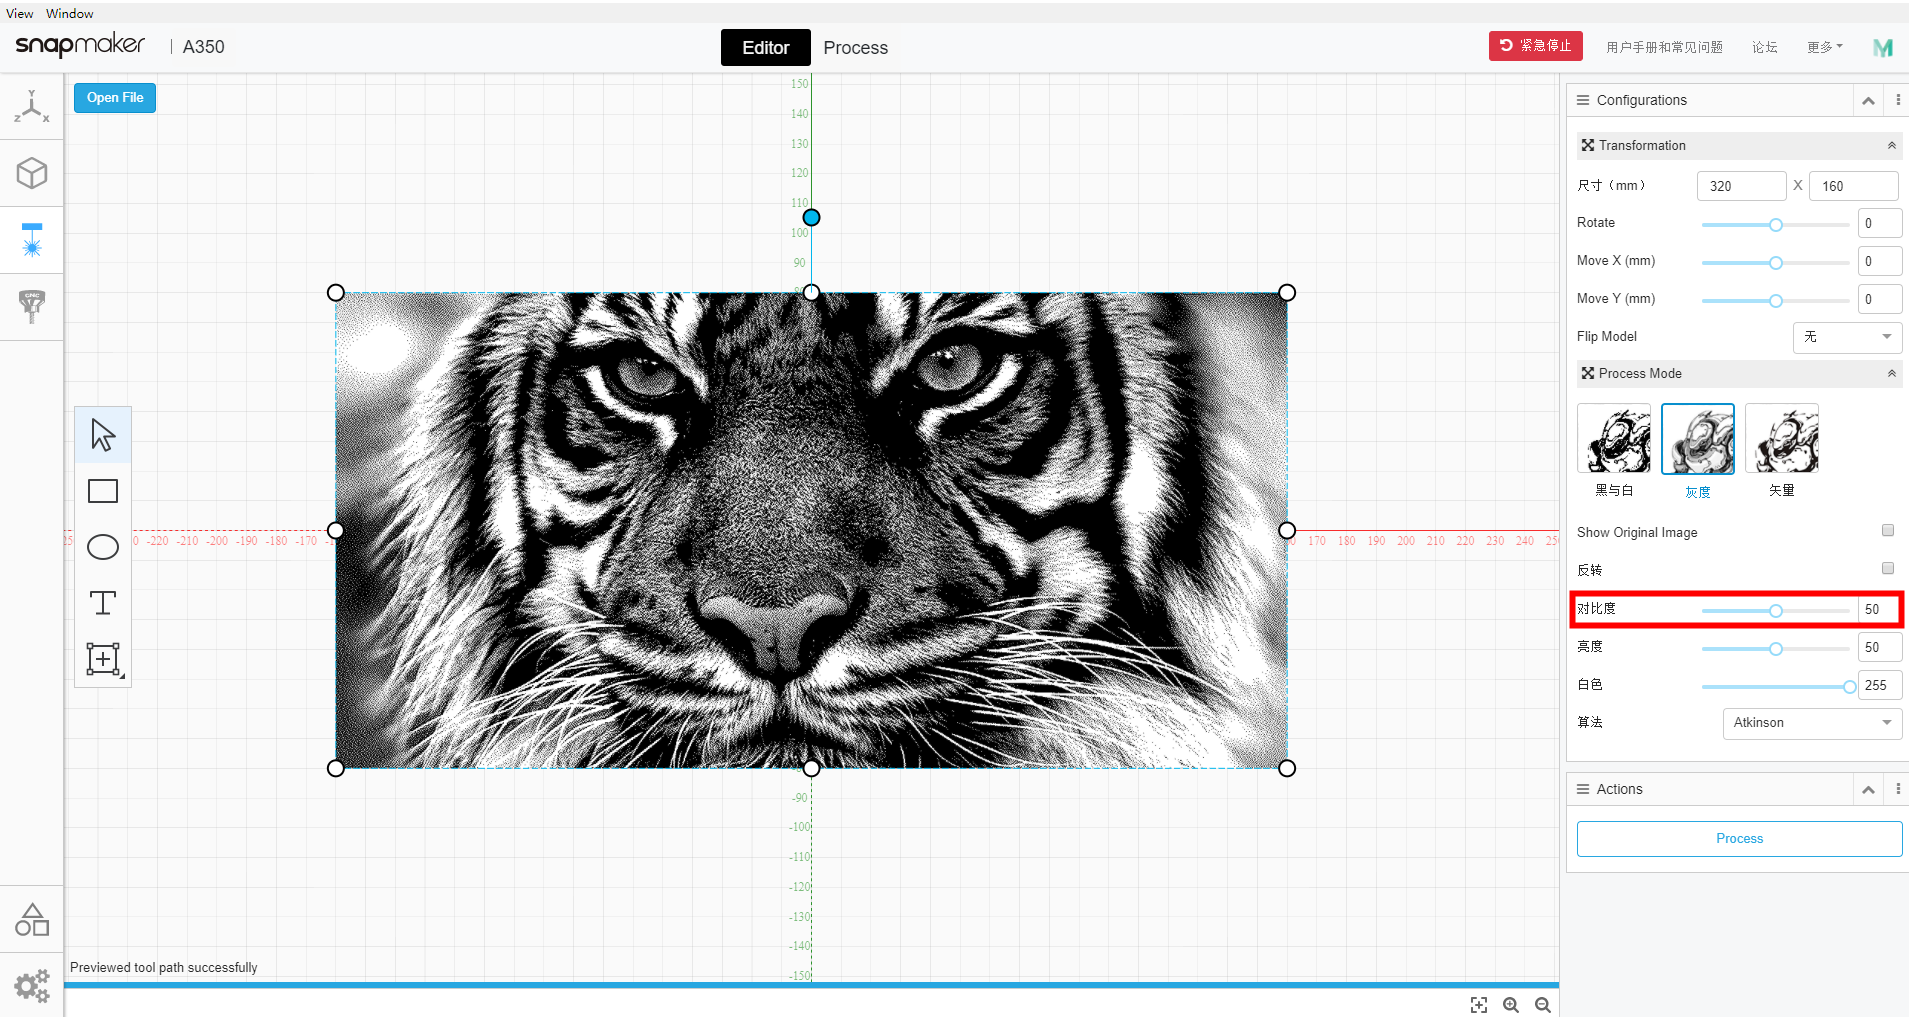Viewport: 1909px width, 1017px height.
Task: Click the red 紧急停止 emergency stop button
Action: (1536, 46)
